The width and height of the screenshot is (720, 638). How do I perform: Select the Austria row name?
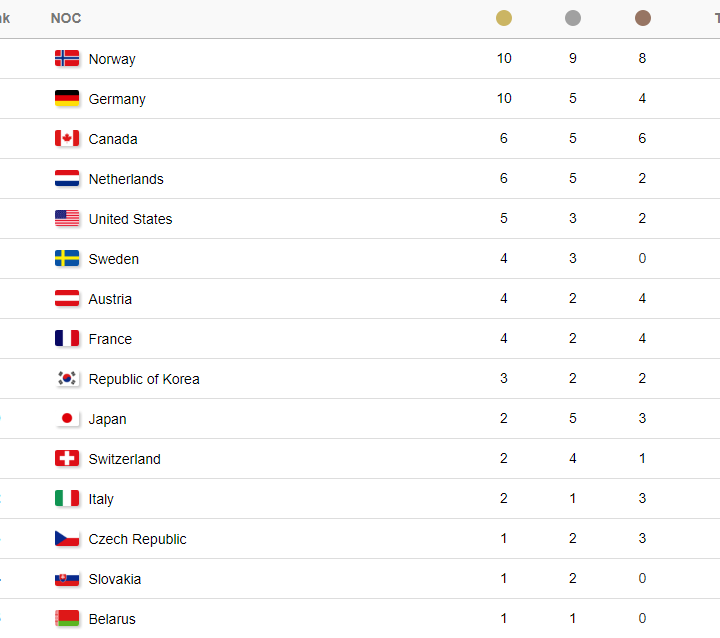pos(110,299)
